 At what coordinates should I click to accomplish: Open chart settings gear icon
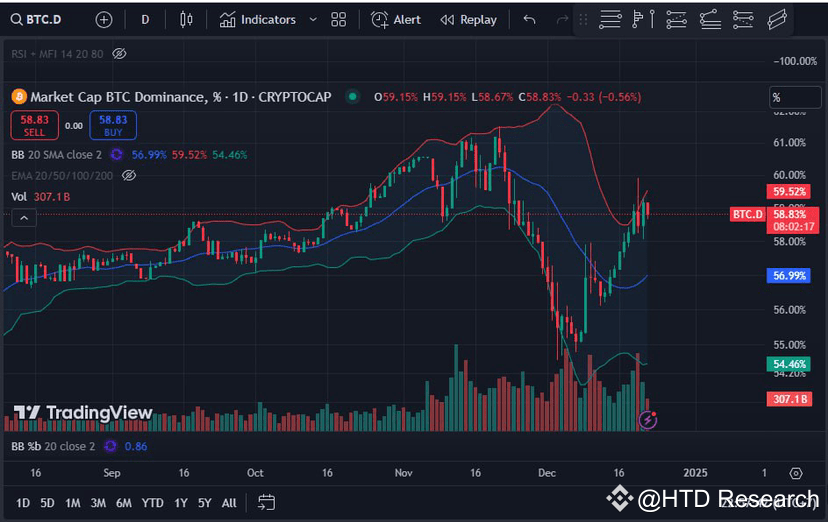pos(796,473)
